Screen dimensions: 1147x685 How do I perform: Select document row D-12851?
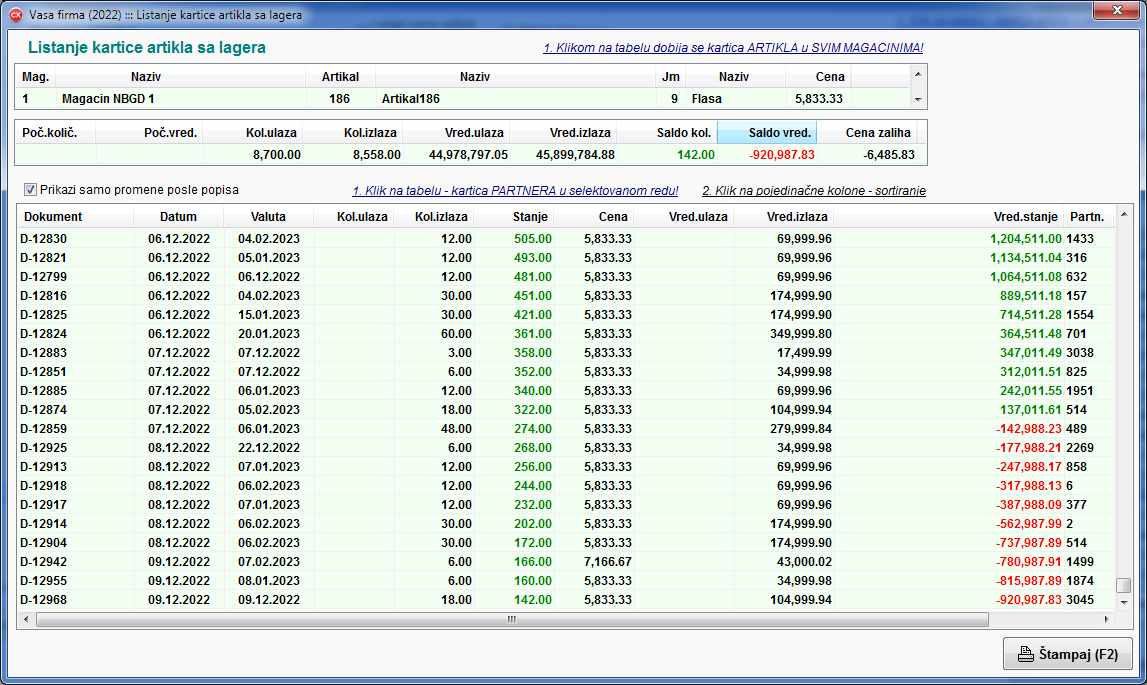click(x=565, y=372)
